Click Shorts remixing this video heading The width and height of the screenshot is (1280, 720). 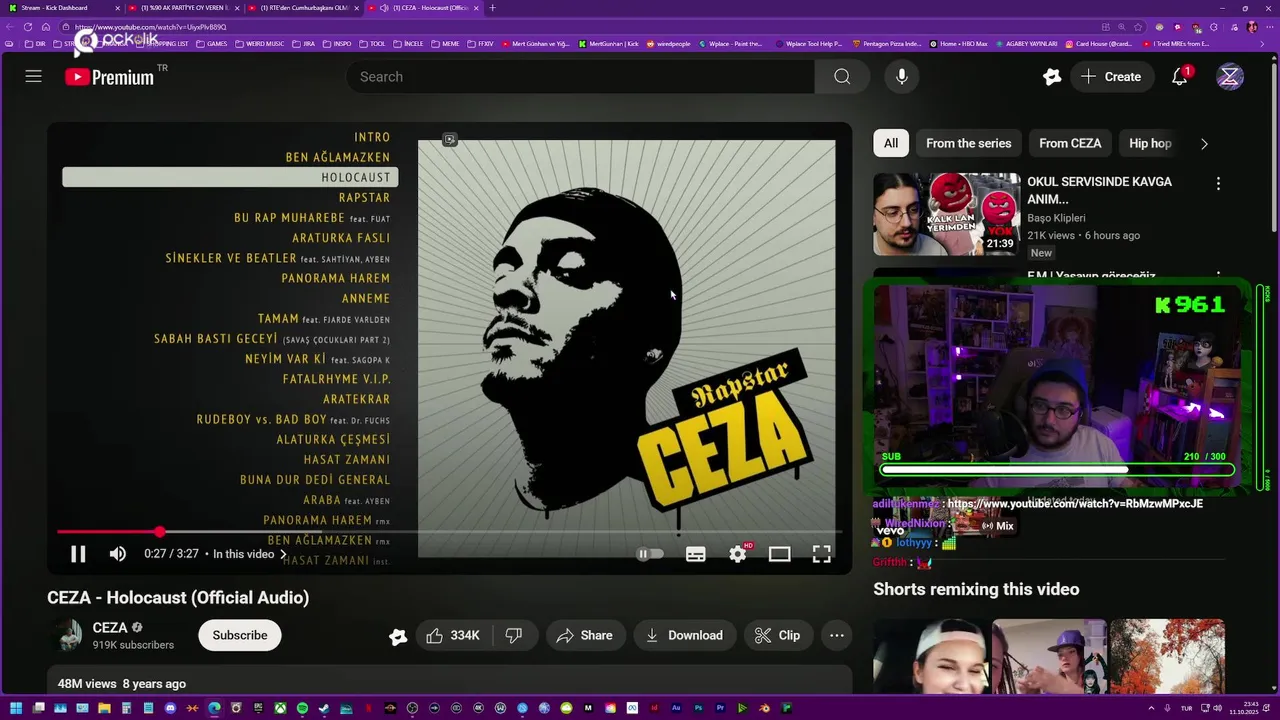(976, 589)
